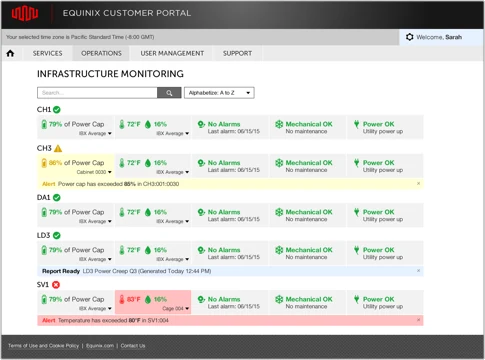This screenshot has height=360, width=485.
Task: Dismiss the LD3 Report Ready notification
Action: click(x=419, y=271)
